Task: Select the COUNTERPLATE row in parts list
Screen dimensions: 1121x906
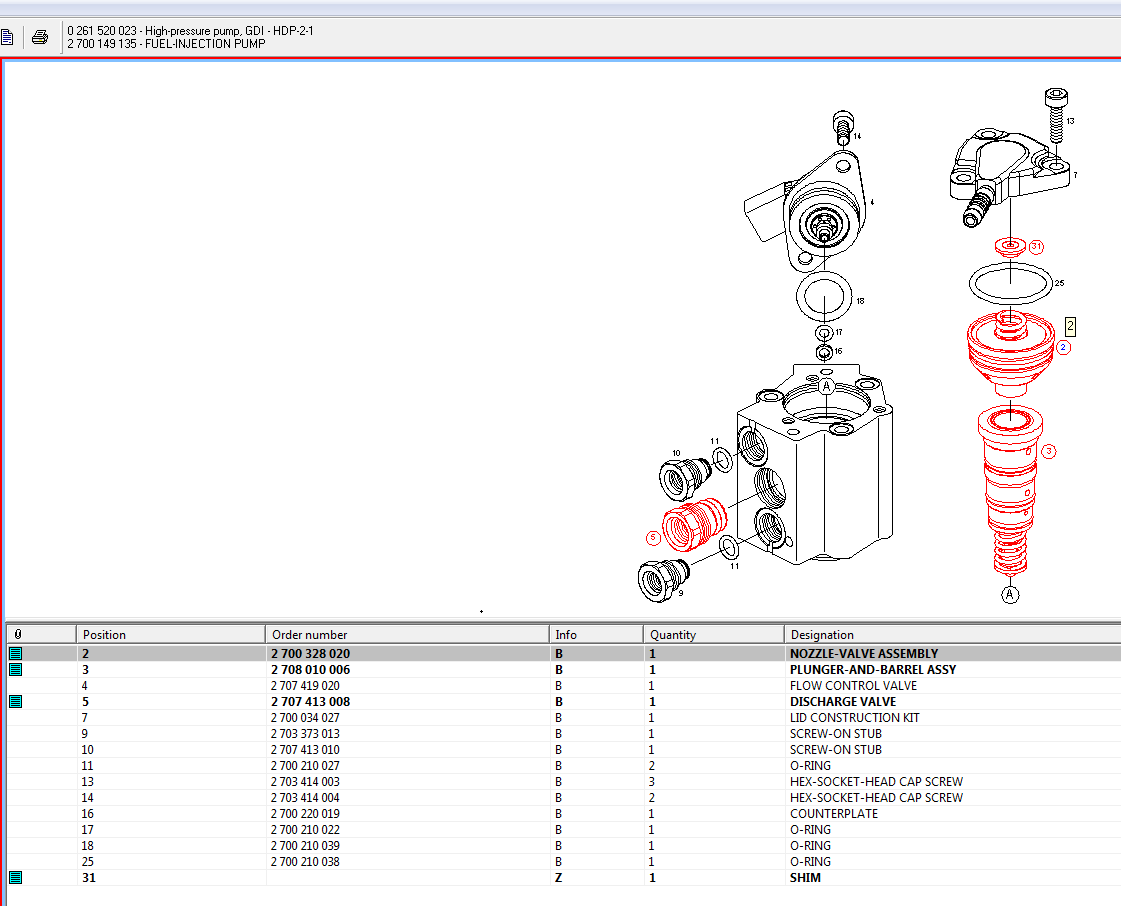Action: pos(833,814)
